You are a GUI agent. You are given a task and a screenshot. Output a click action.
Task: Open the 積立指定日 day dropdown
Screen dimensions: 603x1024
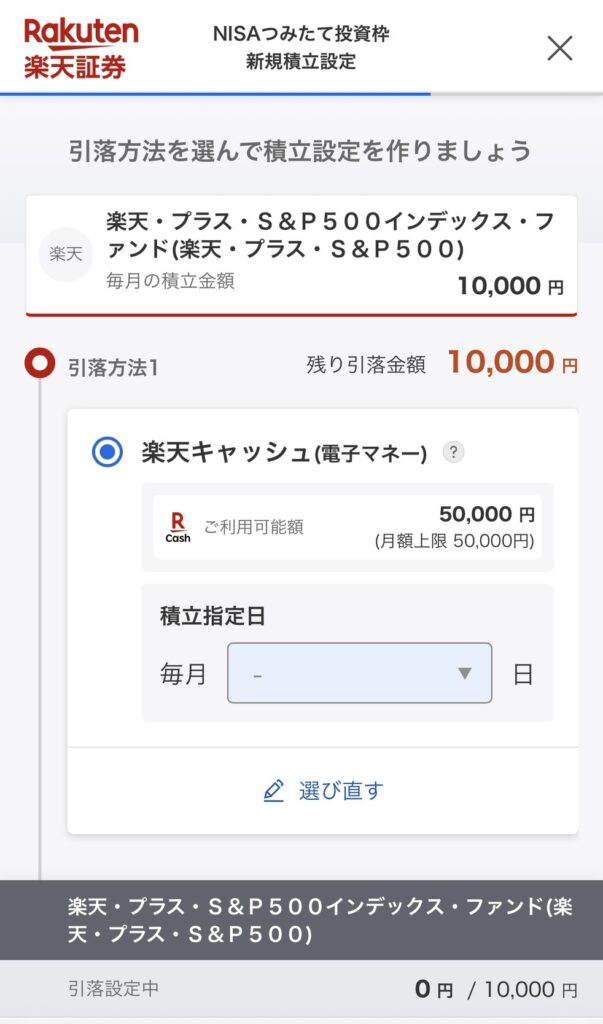point(359,673)
